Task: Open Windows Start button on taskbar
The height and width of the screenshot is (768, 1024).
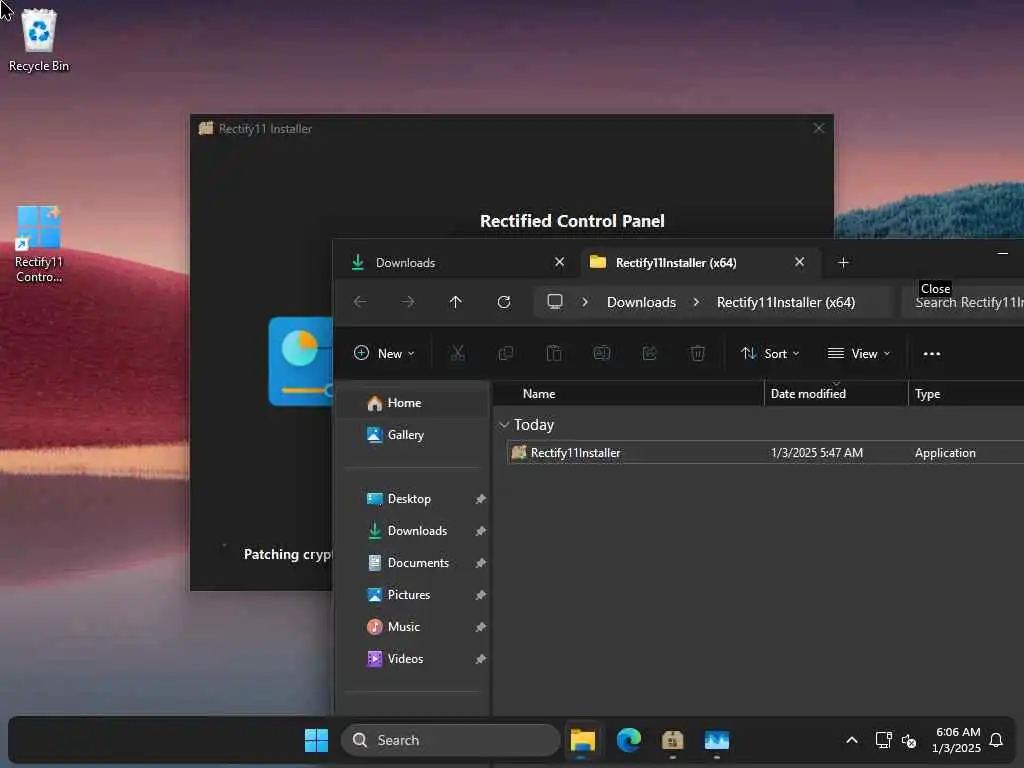Action: [316, 740]
